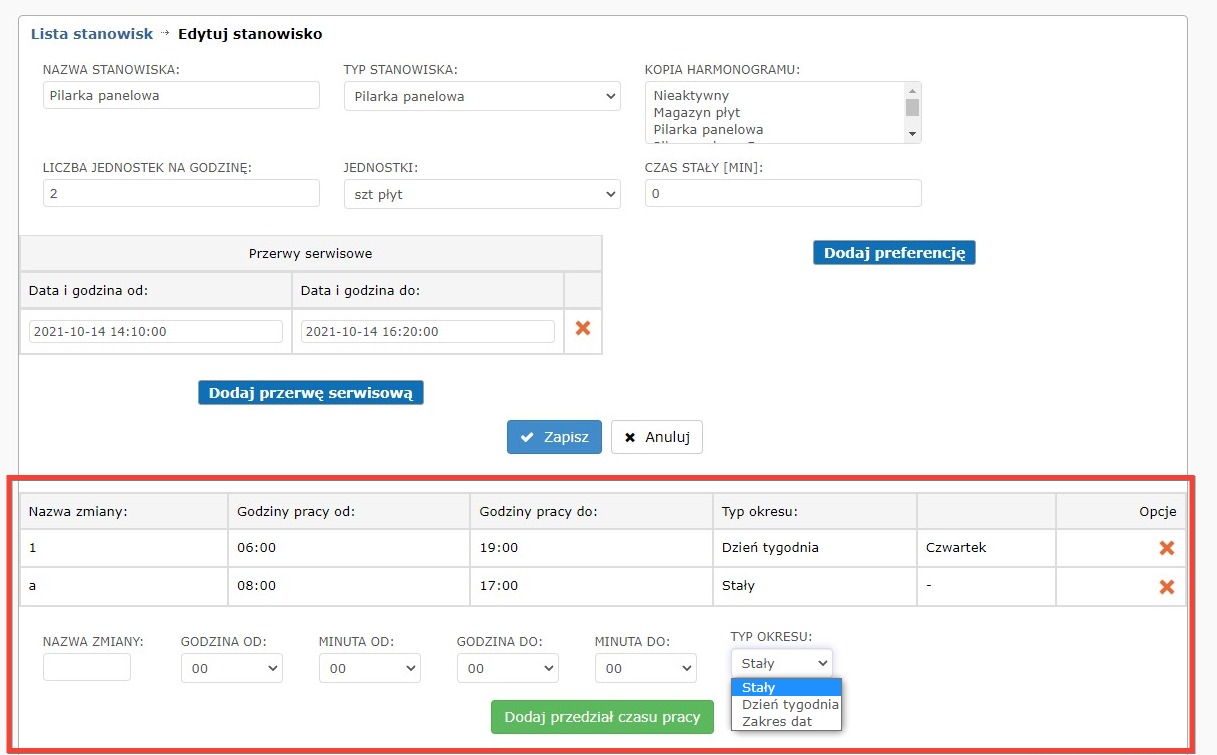The height and width of the screenshot is (755, 1217).
Task: Select 'Dzień tygodnia' in the period type list
Action: (790, 705)
